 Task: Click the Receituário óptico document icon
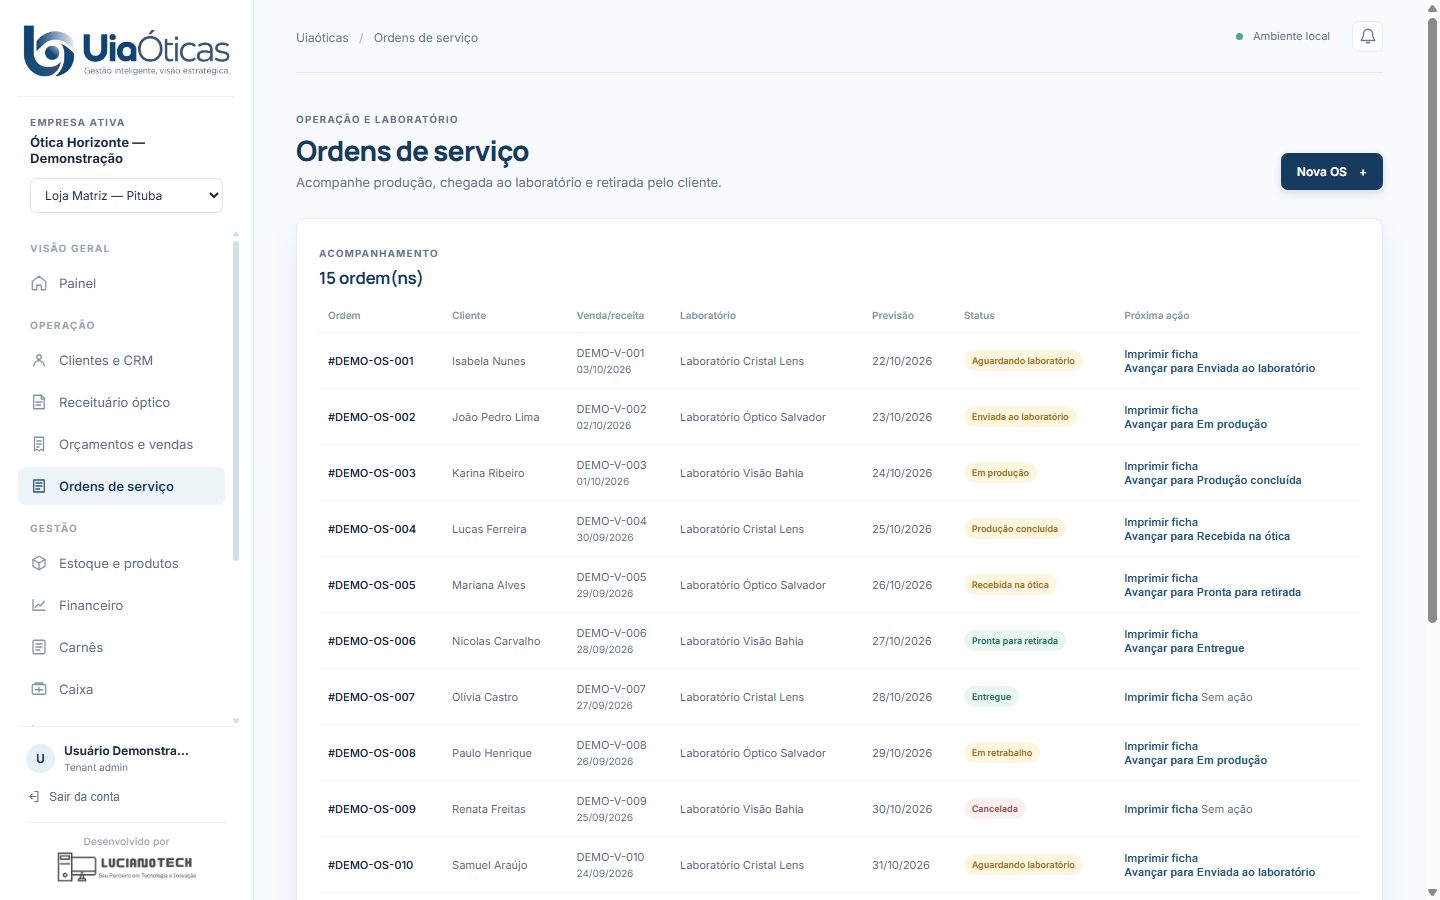click(39, 403)
